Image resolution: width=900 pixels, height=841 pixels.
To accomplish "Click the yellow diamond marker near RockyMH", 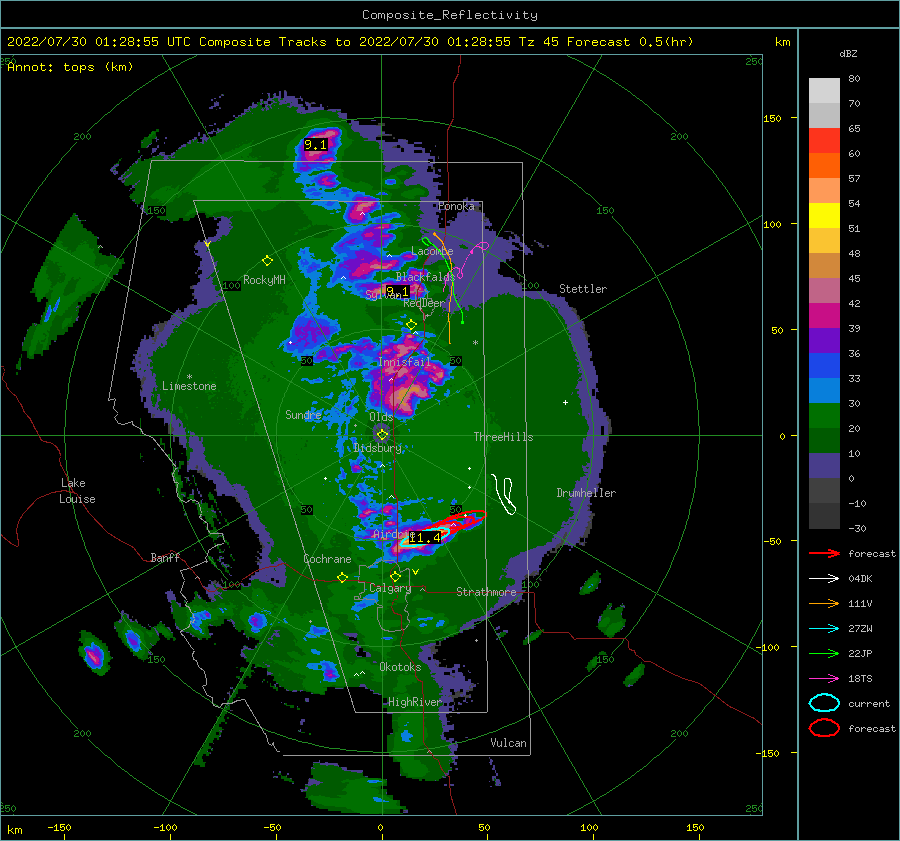I will pos(267,261).
